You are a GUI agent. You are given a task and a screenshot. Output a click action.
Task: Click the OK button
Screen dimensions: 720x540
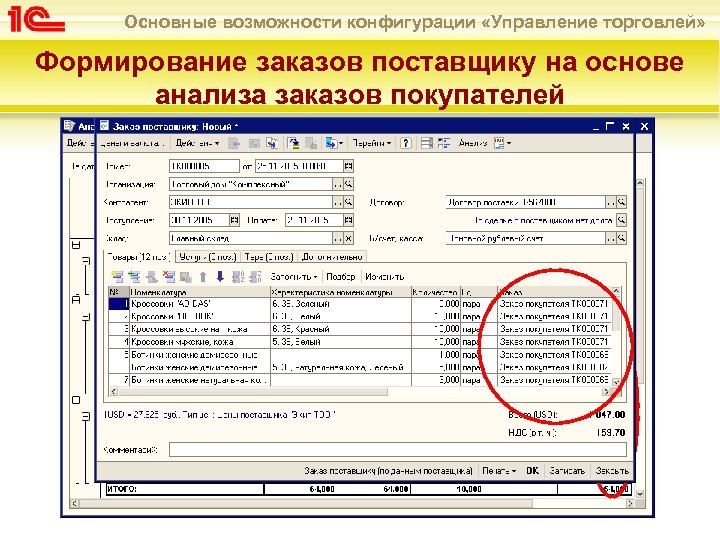532,471
